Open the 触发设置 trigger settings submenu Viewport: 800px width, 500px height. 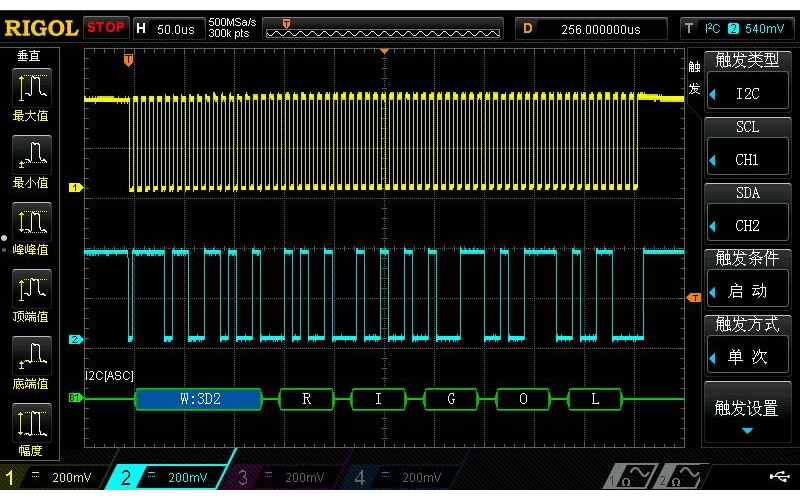click(x=747, y=412)
